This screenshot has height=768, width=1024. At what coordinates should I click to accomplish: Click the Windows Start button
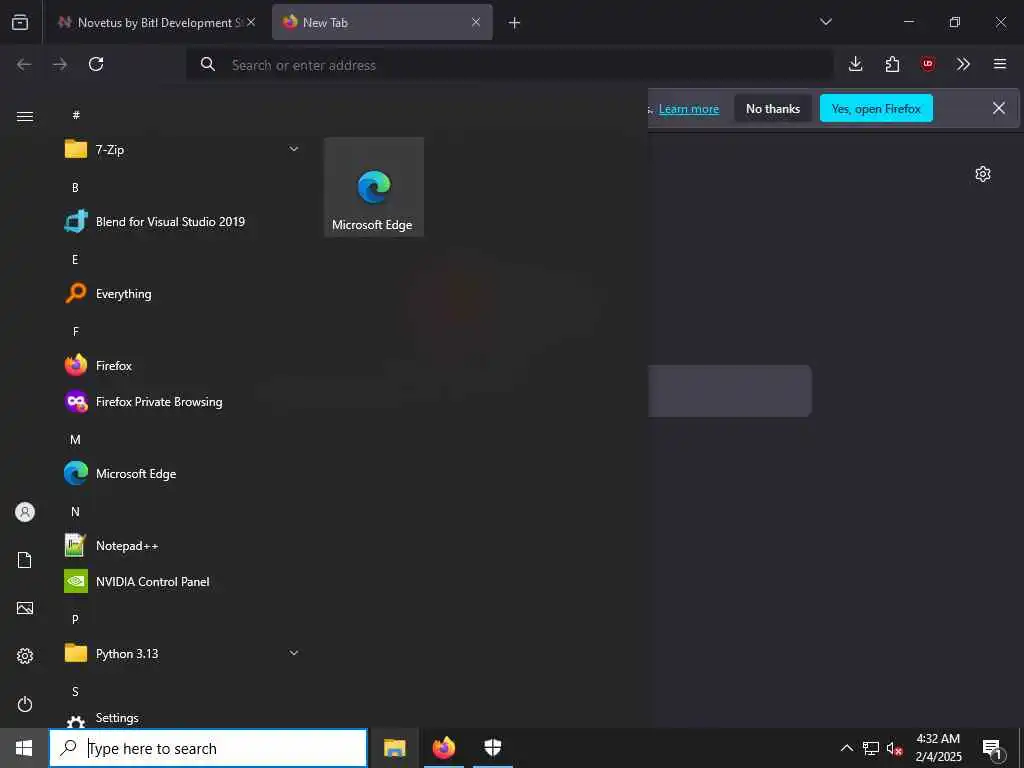click(24, 748)
